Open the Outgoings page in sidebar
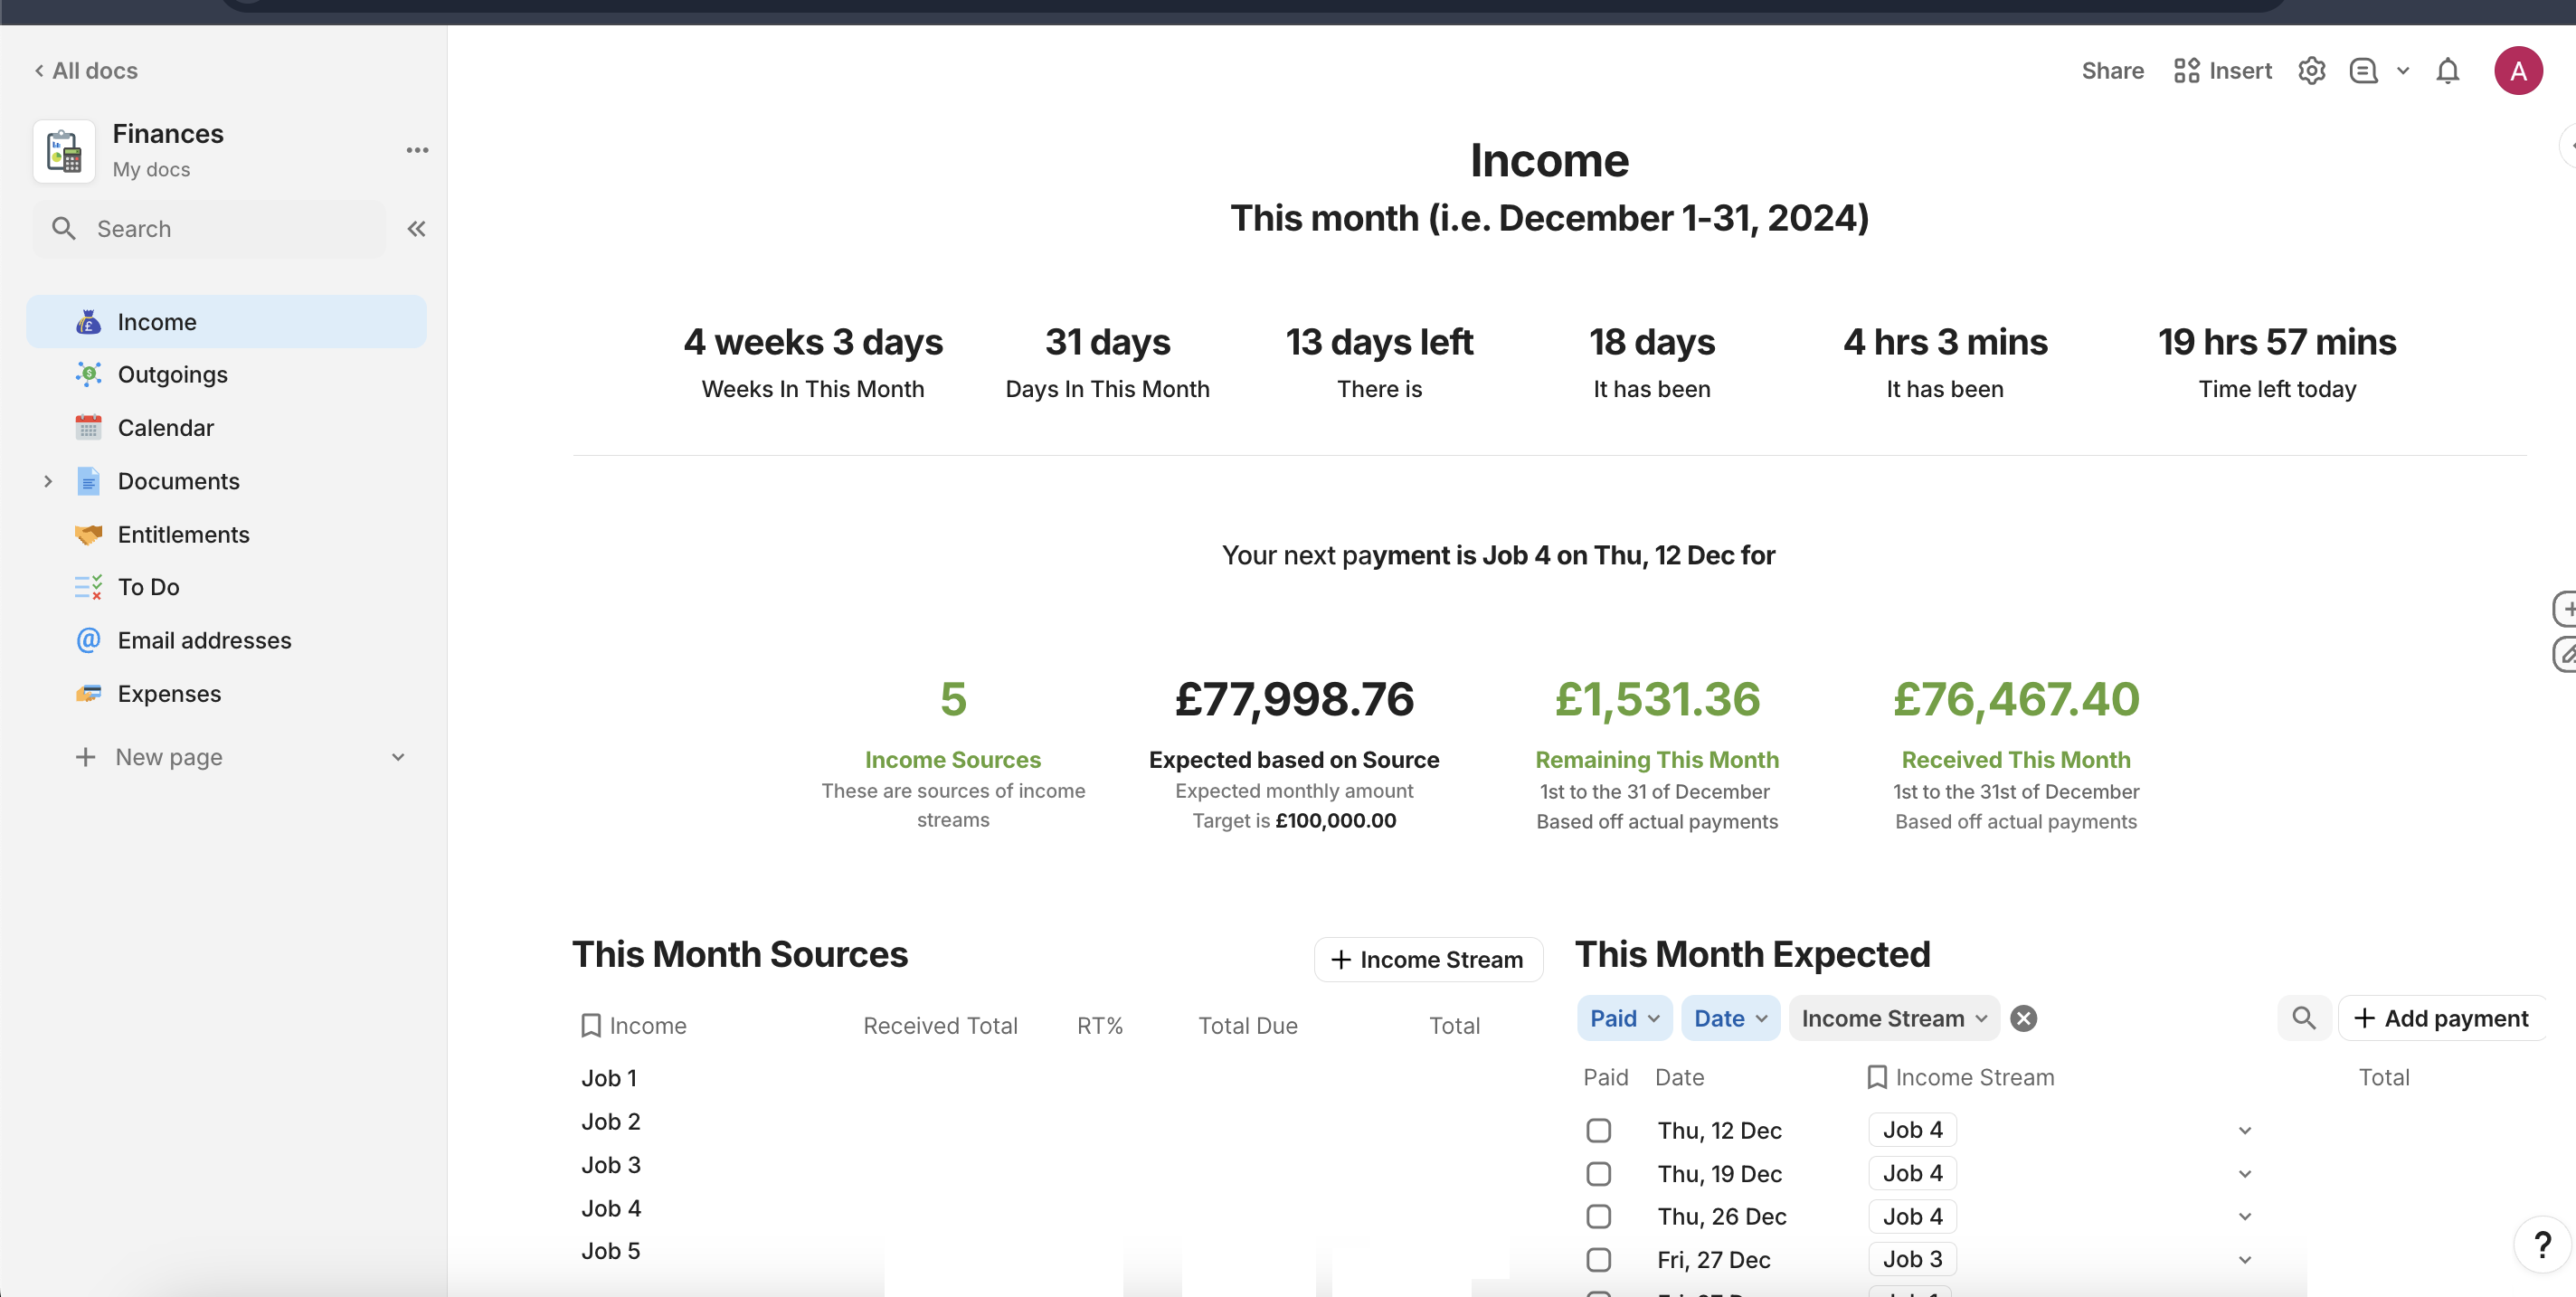The height and width of the screenshot is (1297, 2576). point(172,374)
